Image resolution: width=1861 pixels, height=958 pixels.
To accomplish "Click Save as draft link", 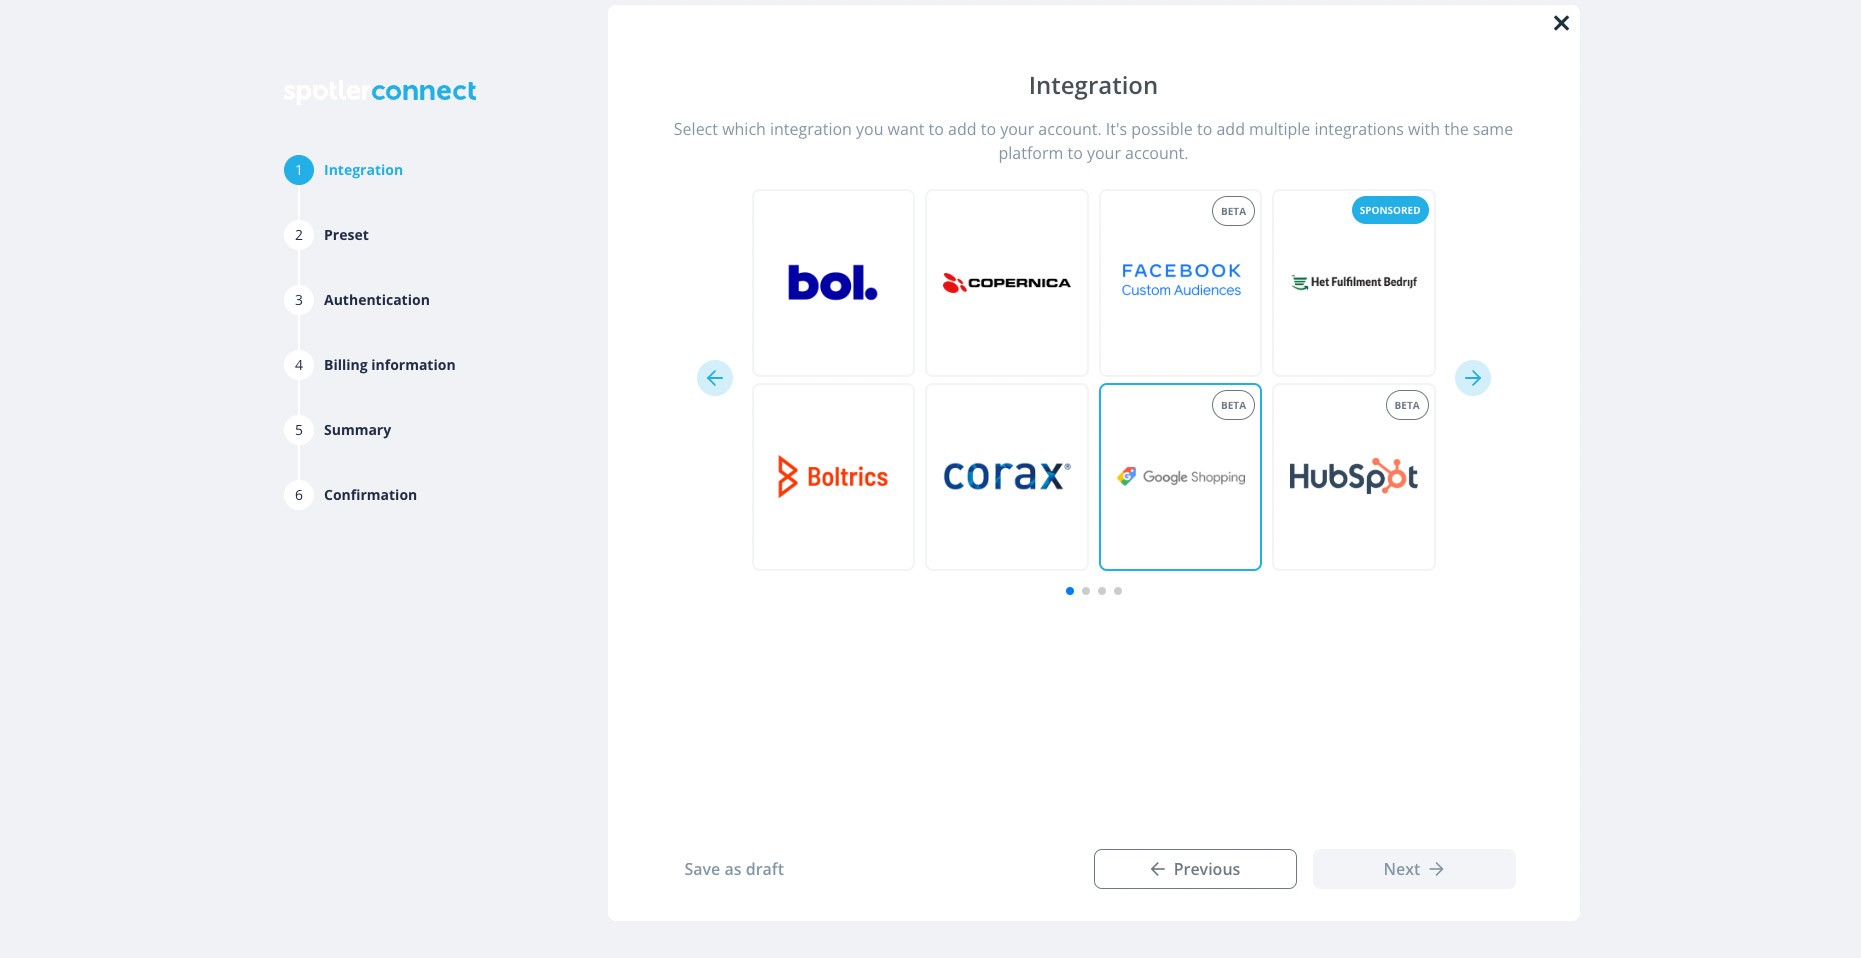I will pos(734,869).
